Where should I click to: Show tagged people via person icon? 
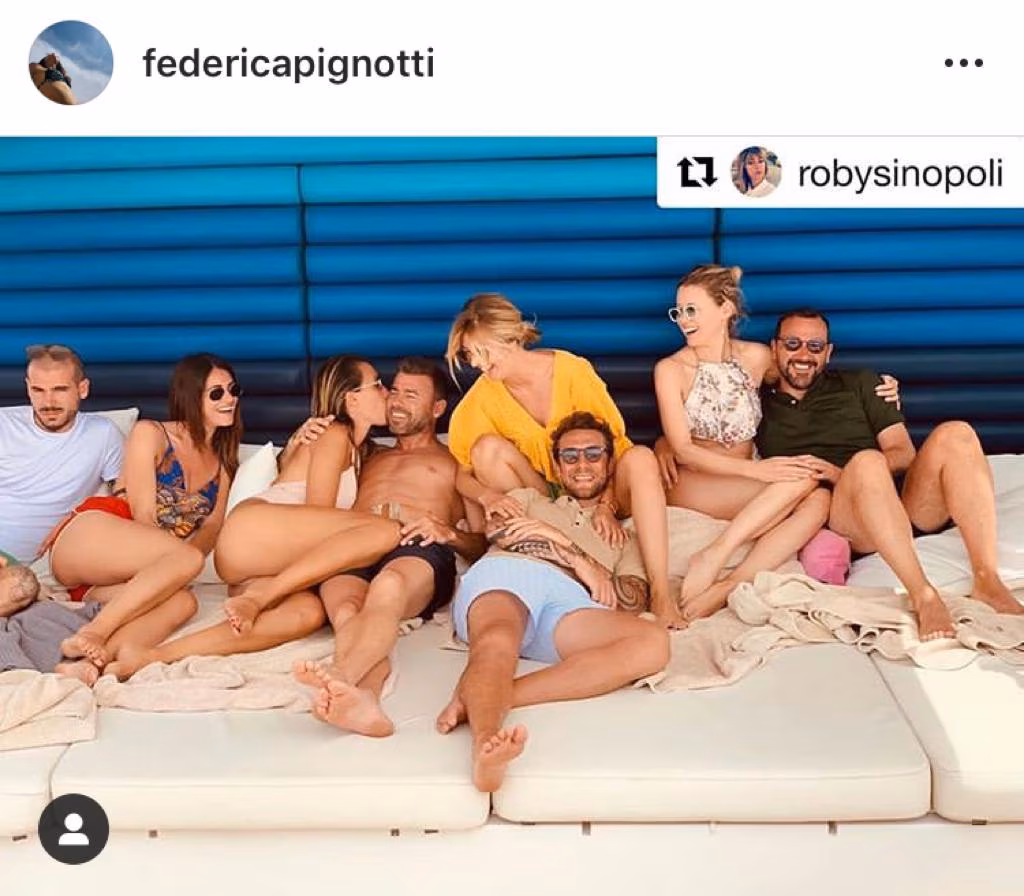pyautogui.click(x=73, y=829)
